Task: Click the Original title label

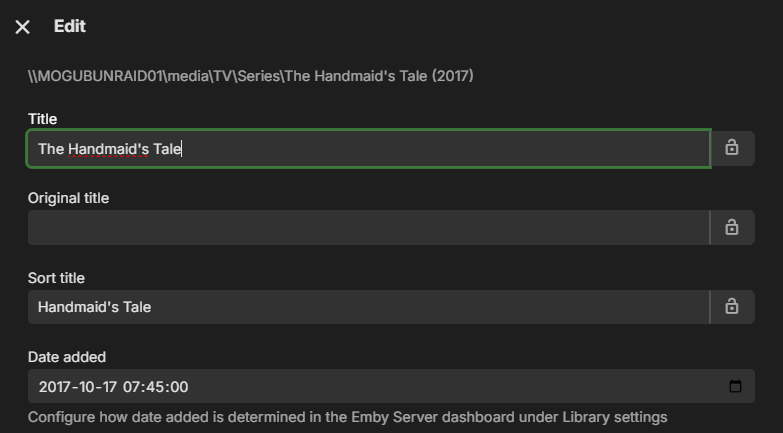Action: point(68,198)
